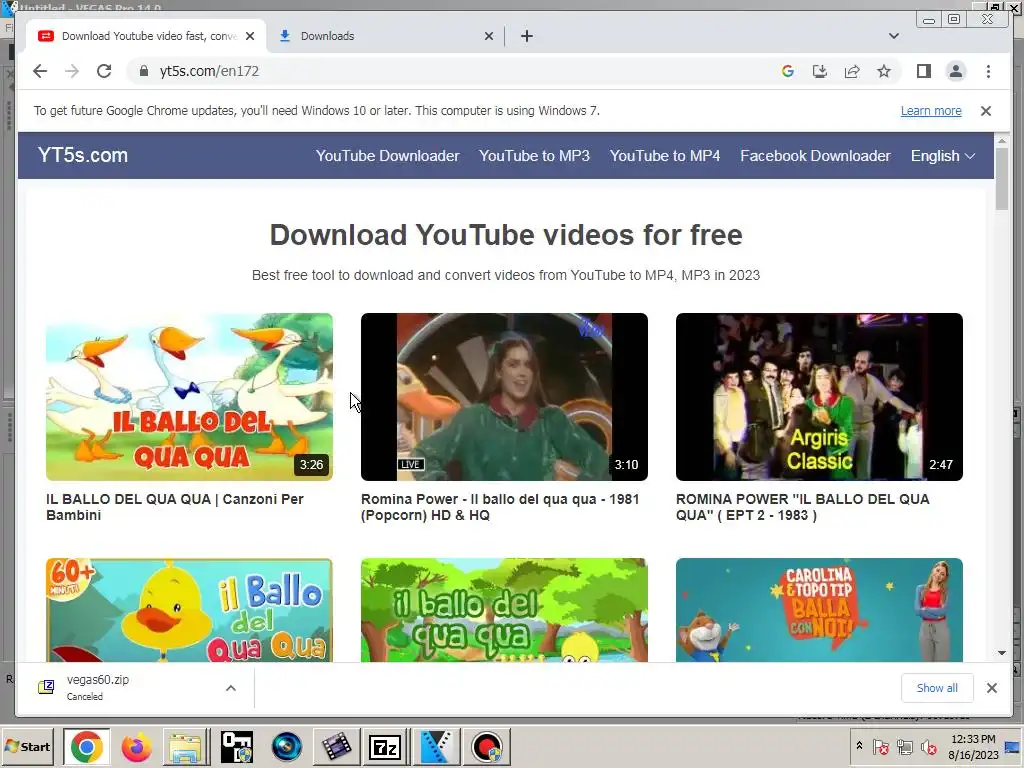
Task: Expand the tab search dropdown arrow
Action: tap(893, 36)
